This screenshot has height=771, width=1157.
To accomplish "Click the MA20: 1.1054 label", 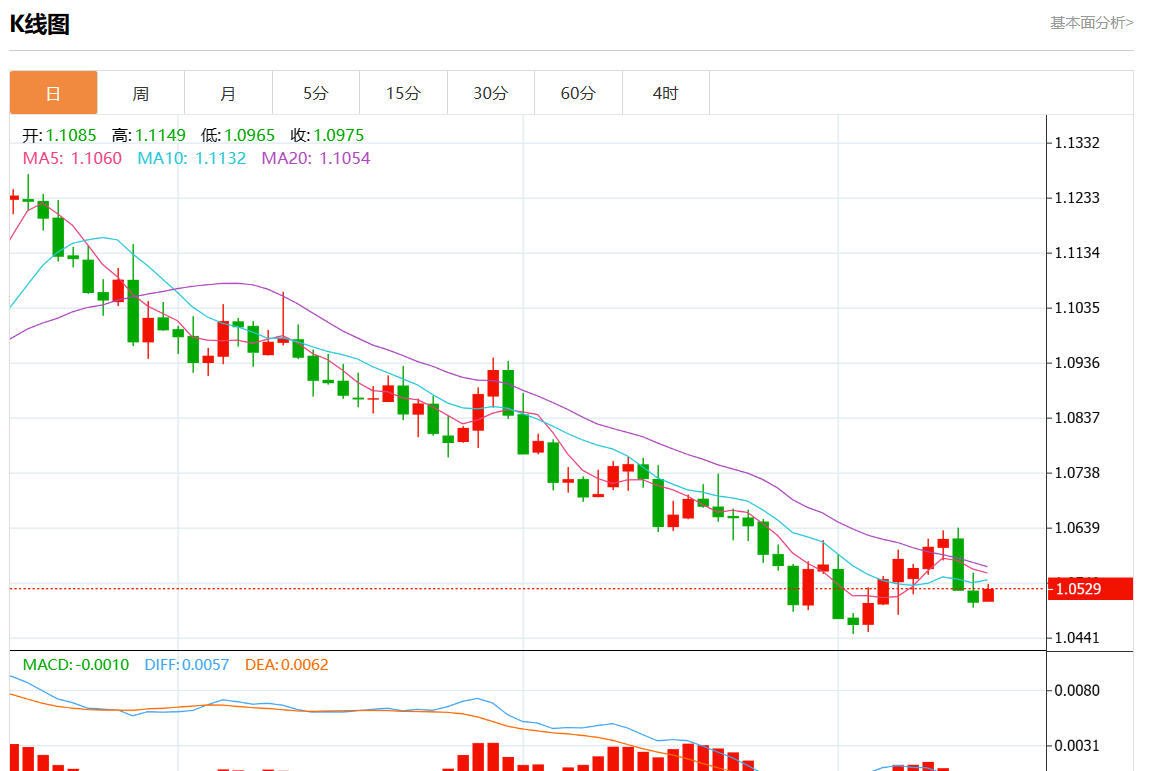I will pos(316,158).
